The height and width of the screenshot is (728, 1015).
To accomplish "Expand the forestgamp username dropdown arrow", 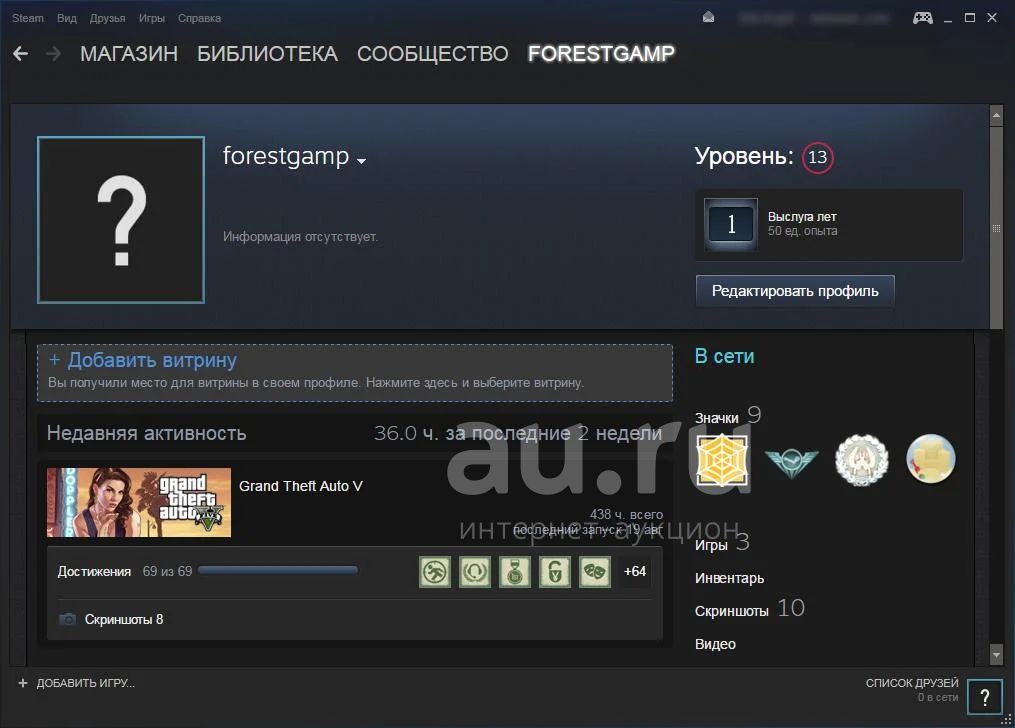I will pos(361,160).
